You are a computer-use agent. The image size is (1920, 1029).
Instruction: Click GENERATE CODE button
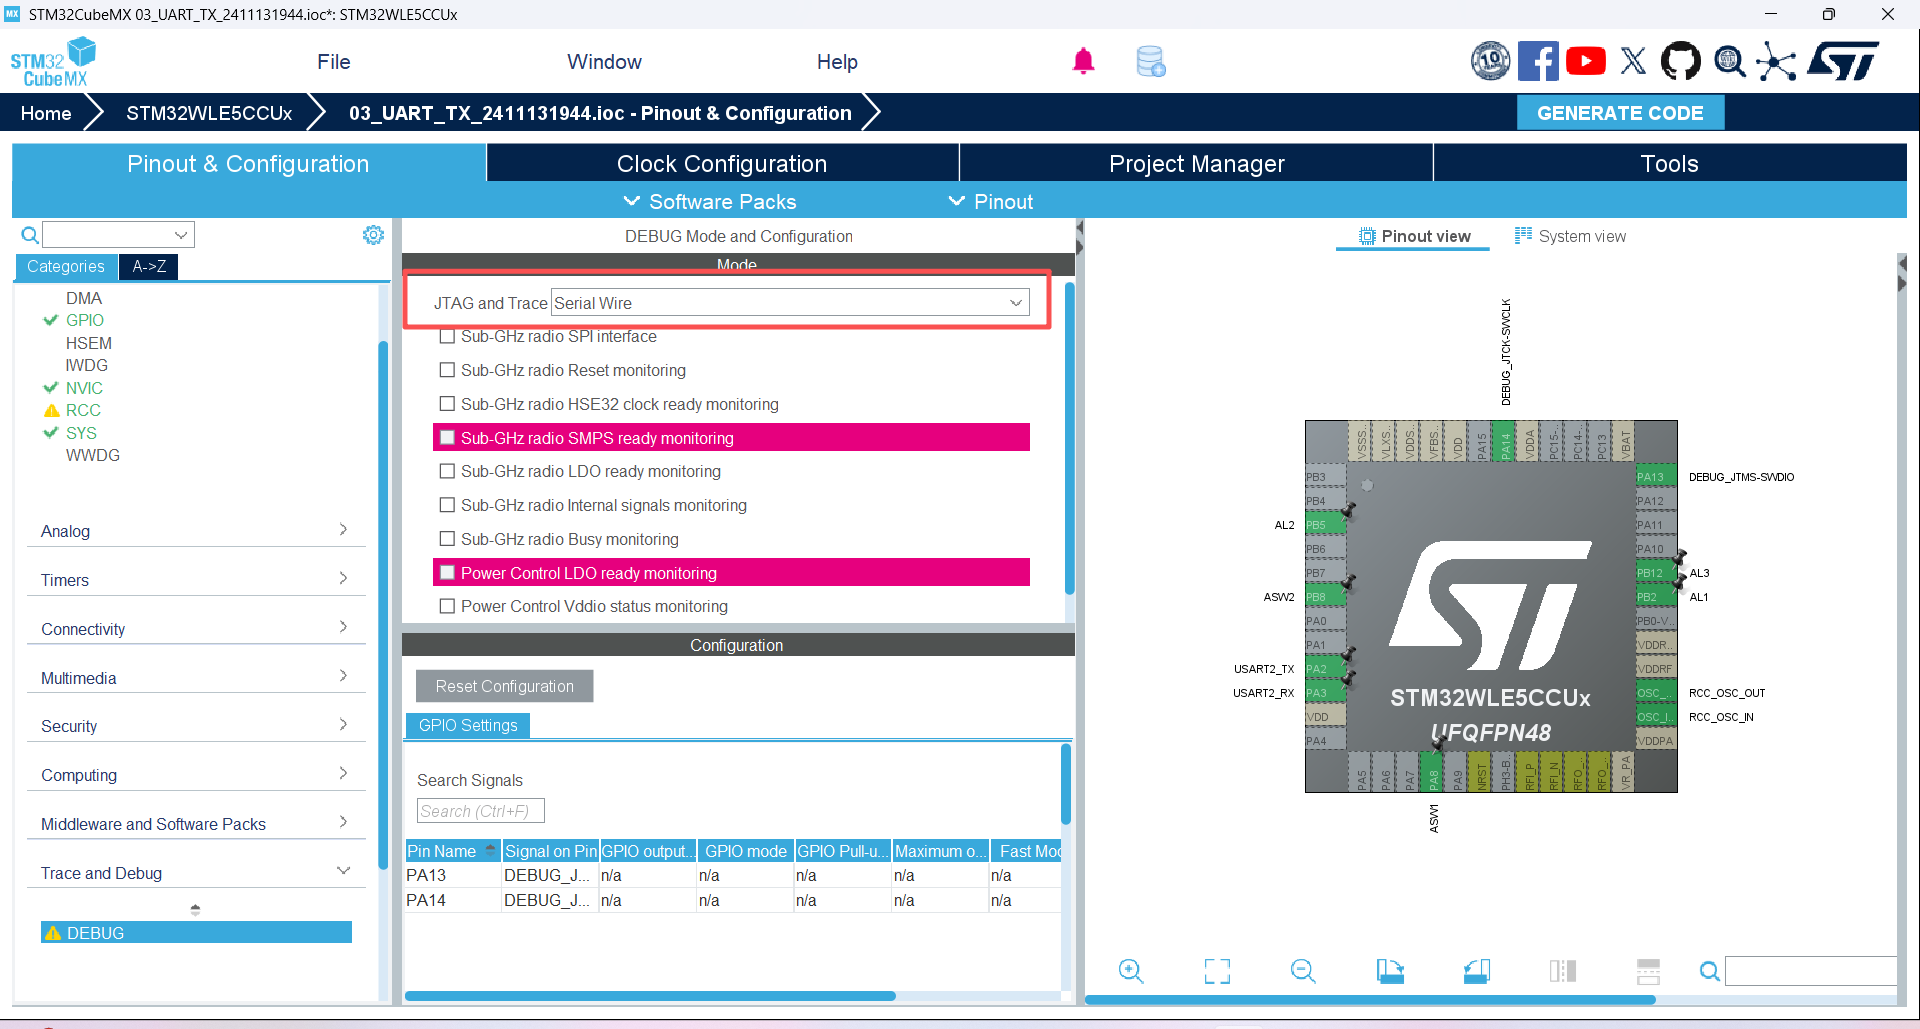point(1620,113)
